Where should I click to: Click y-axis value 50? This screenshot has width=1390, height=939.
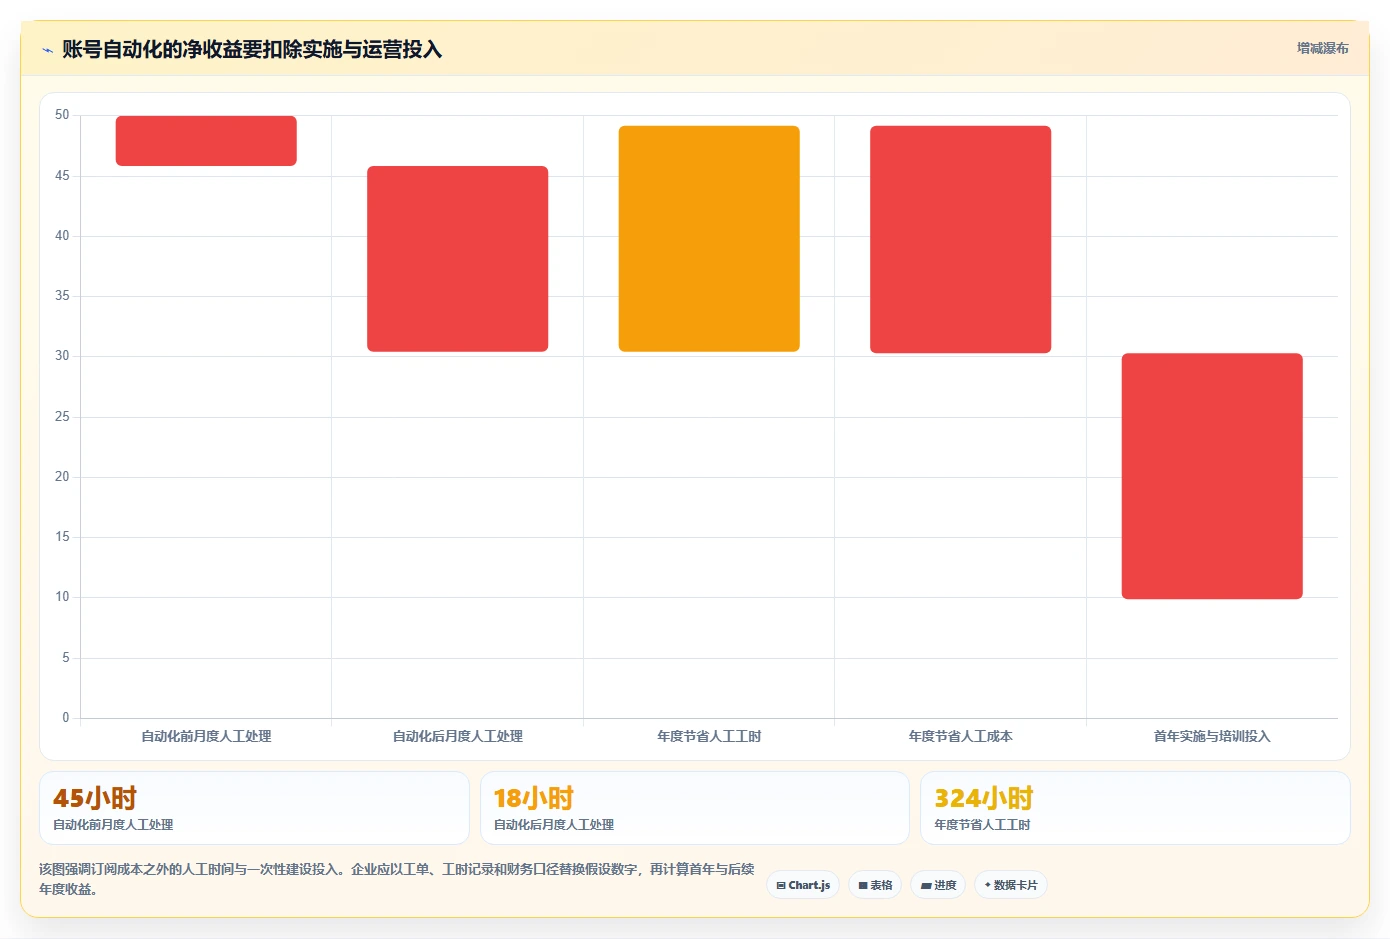(62, 115)
